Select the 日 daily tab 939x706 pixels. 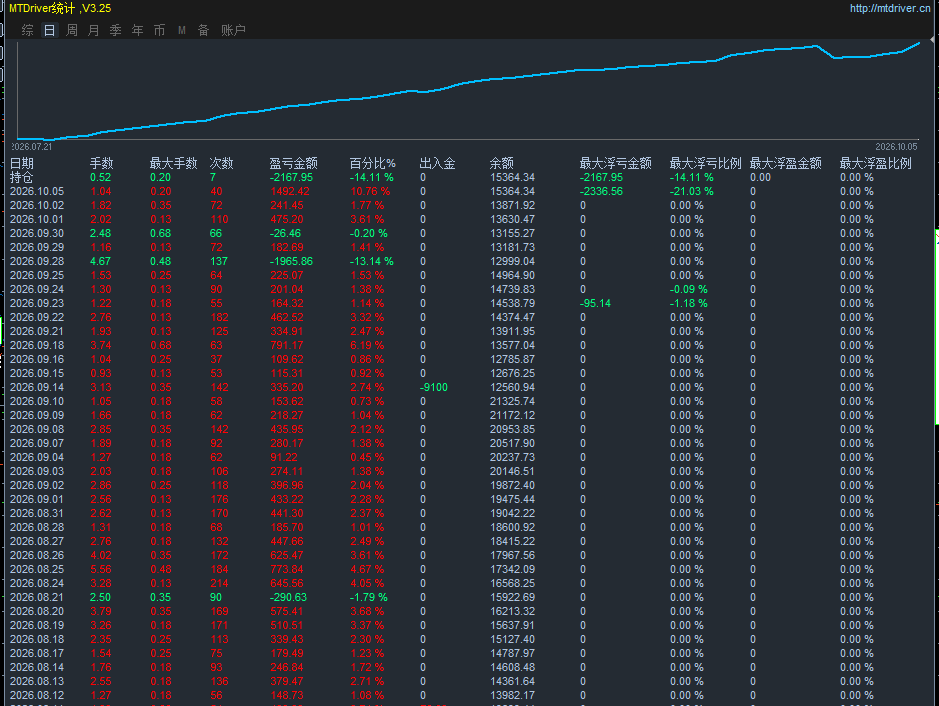pos(50,30)
